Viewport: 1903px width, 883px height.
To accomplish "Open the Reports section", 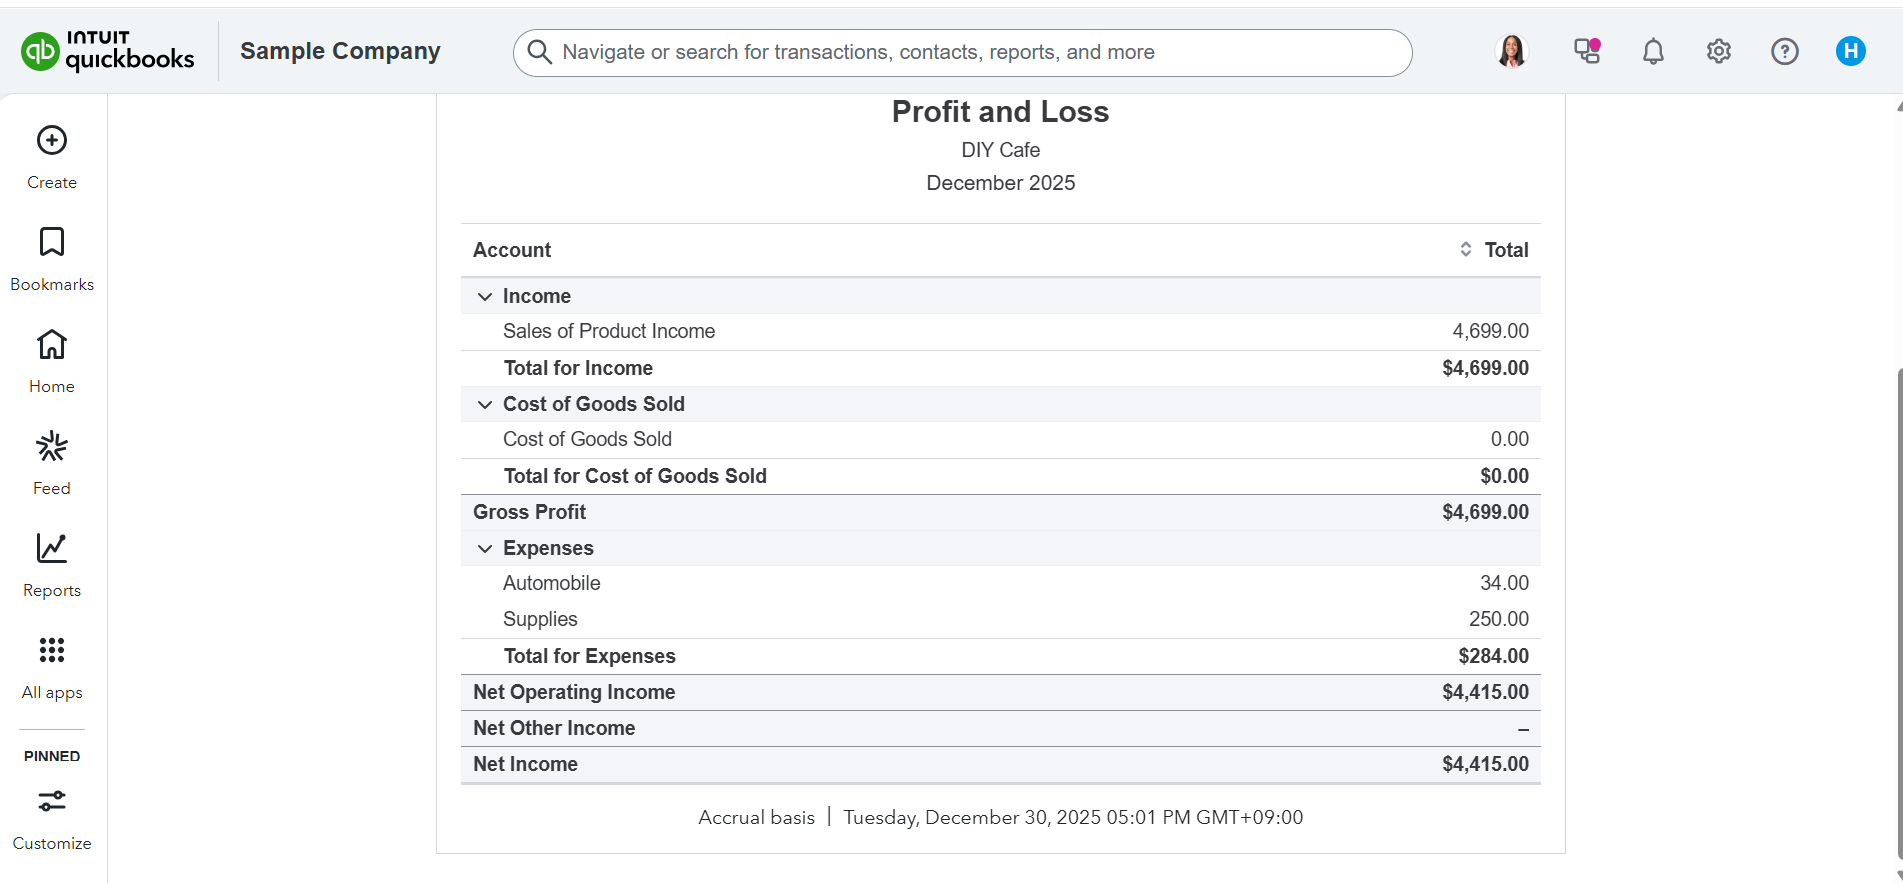I will (x=52, y=549).
